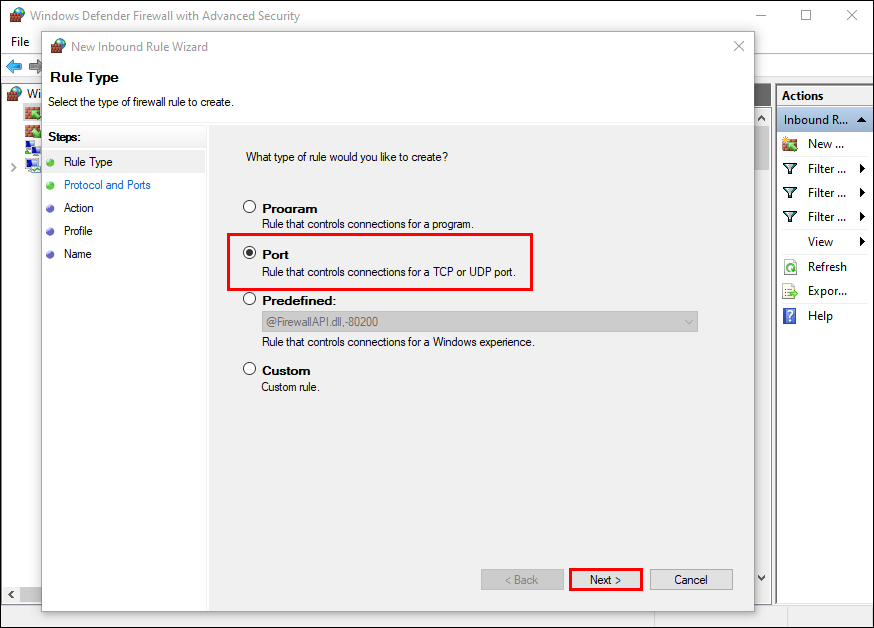Image resolution: width=874 pixels, height=628 pixels.
Task: Click the blue back arrow in toolbar
Action: [x=14, y=66]
